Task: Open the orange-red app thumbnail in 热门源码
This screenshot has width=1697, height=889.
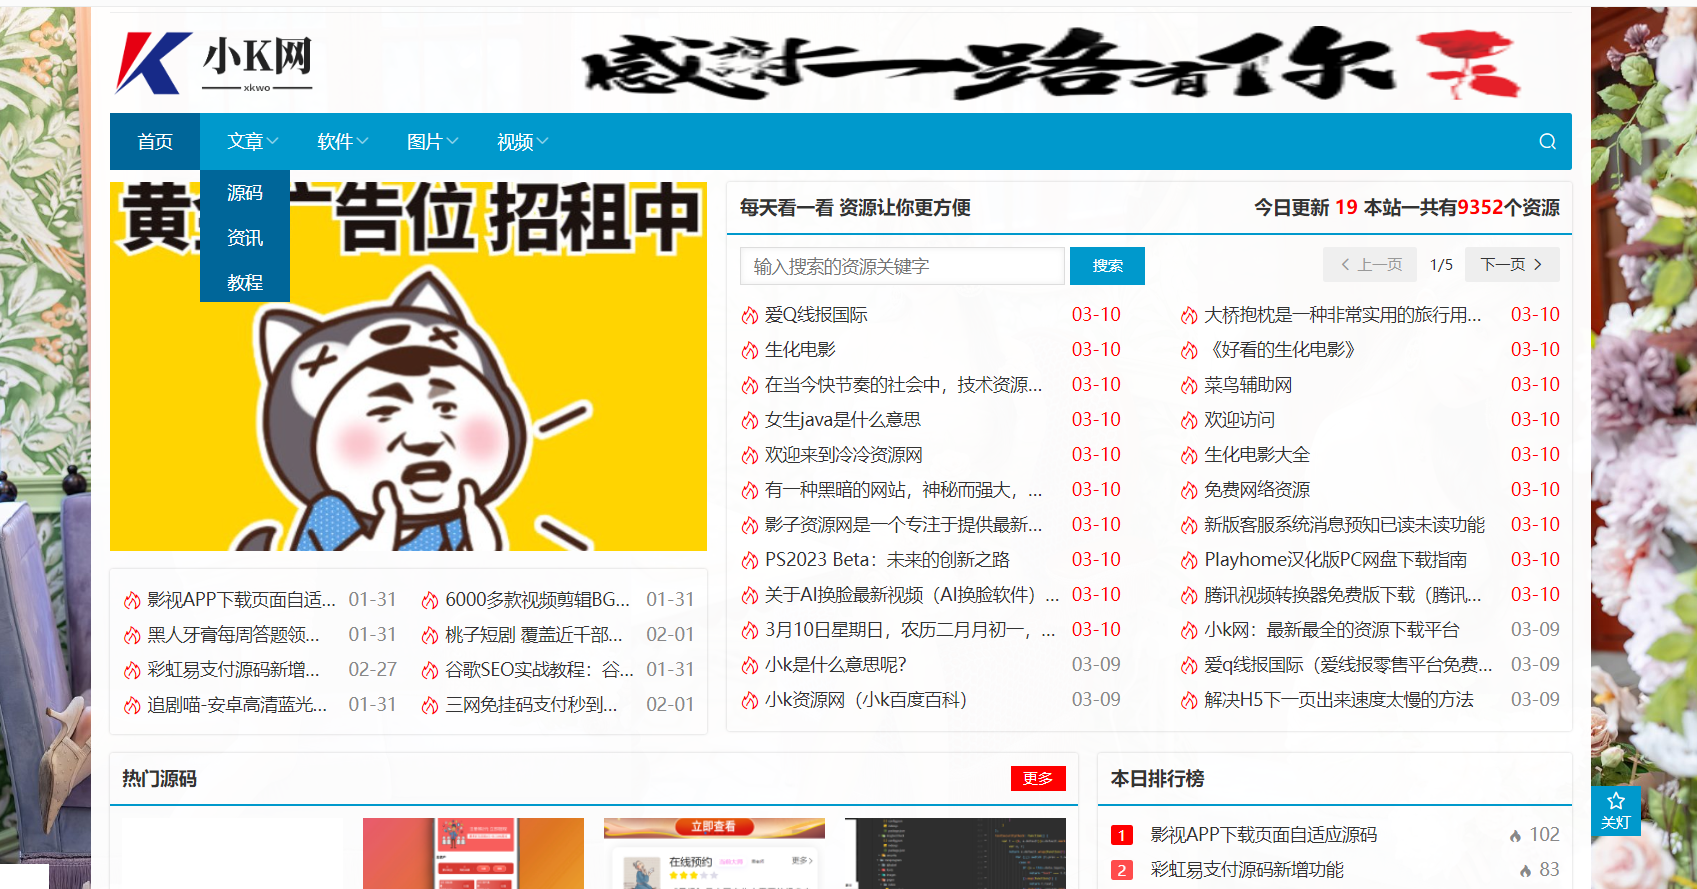Action: [473, 853]
